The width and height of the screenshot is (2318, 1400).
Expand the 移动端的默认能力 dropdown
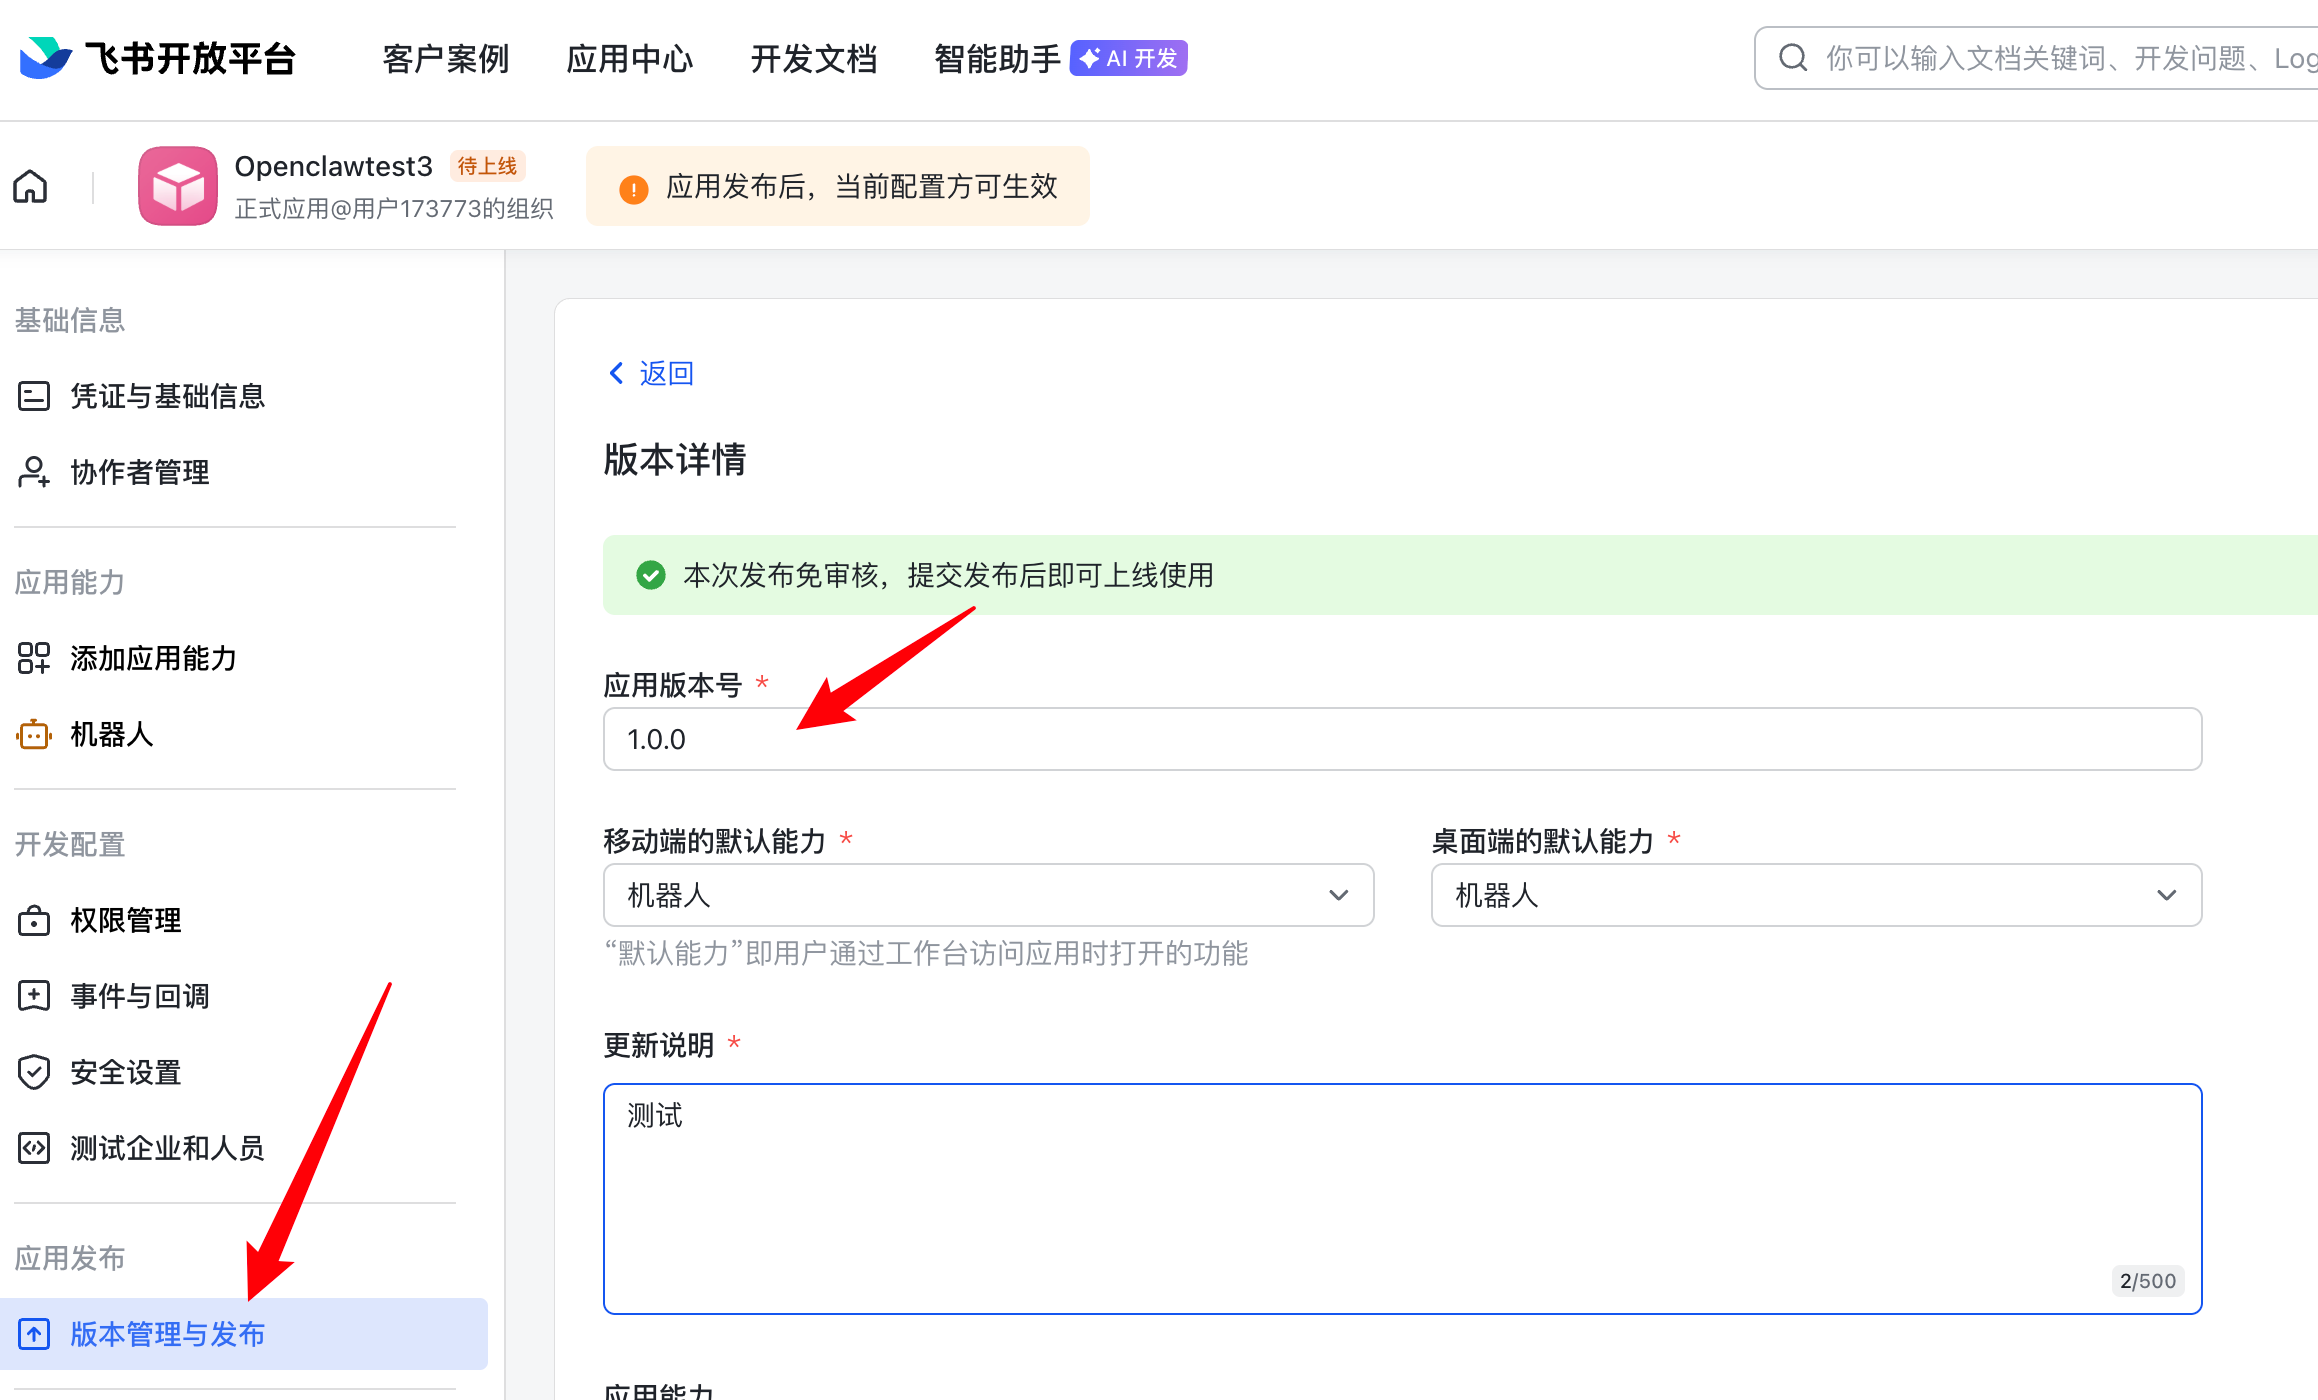(988, 895)
